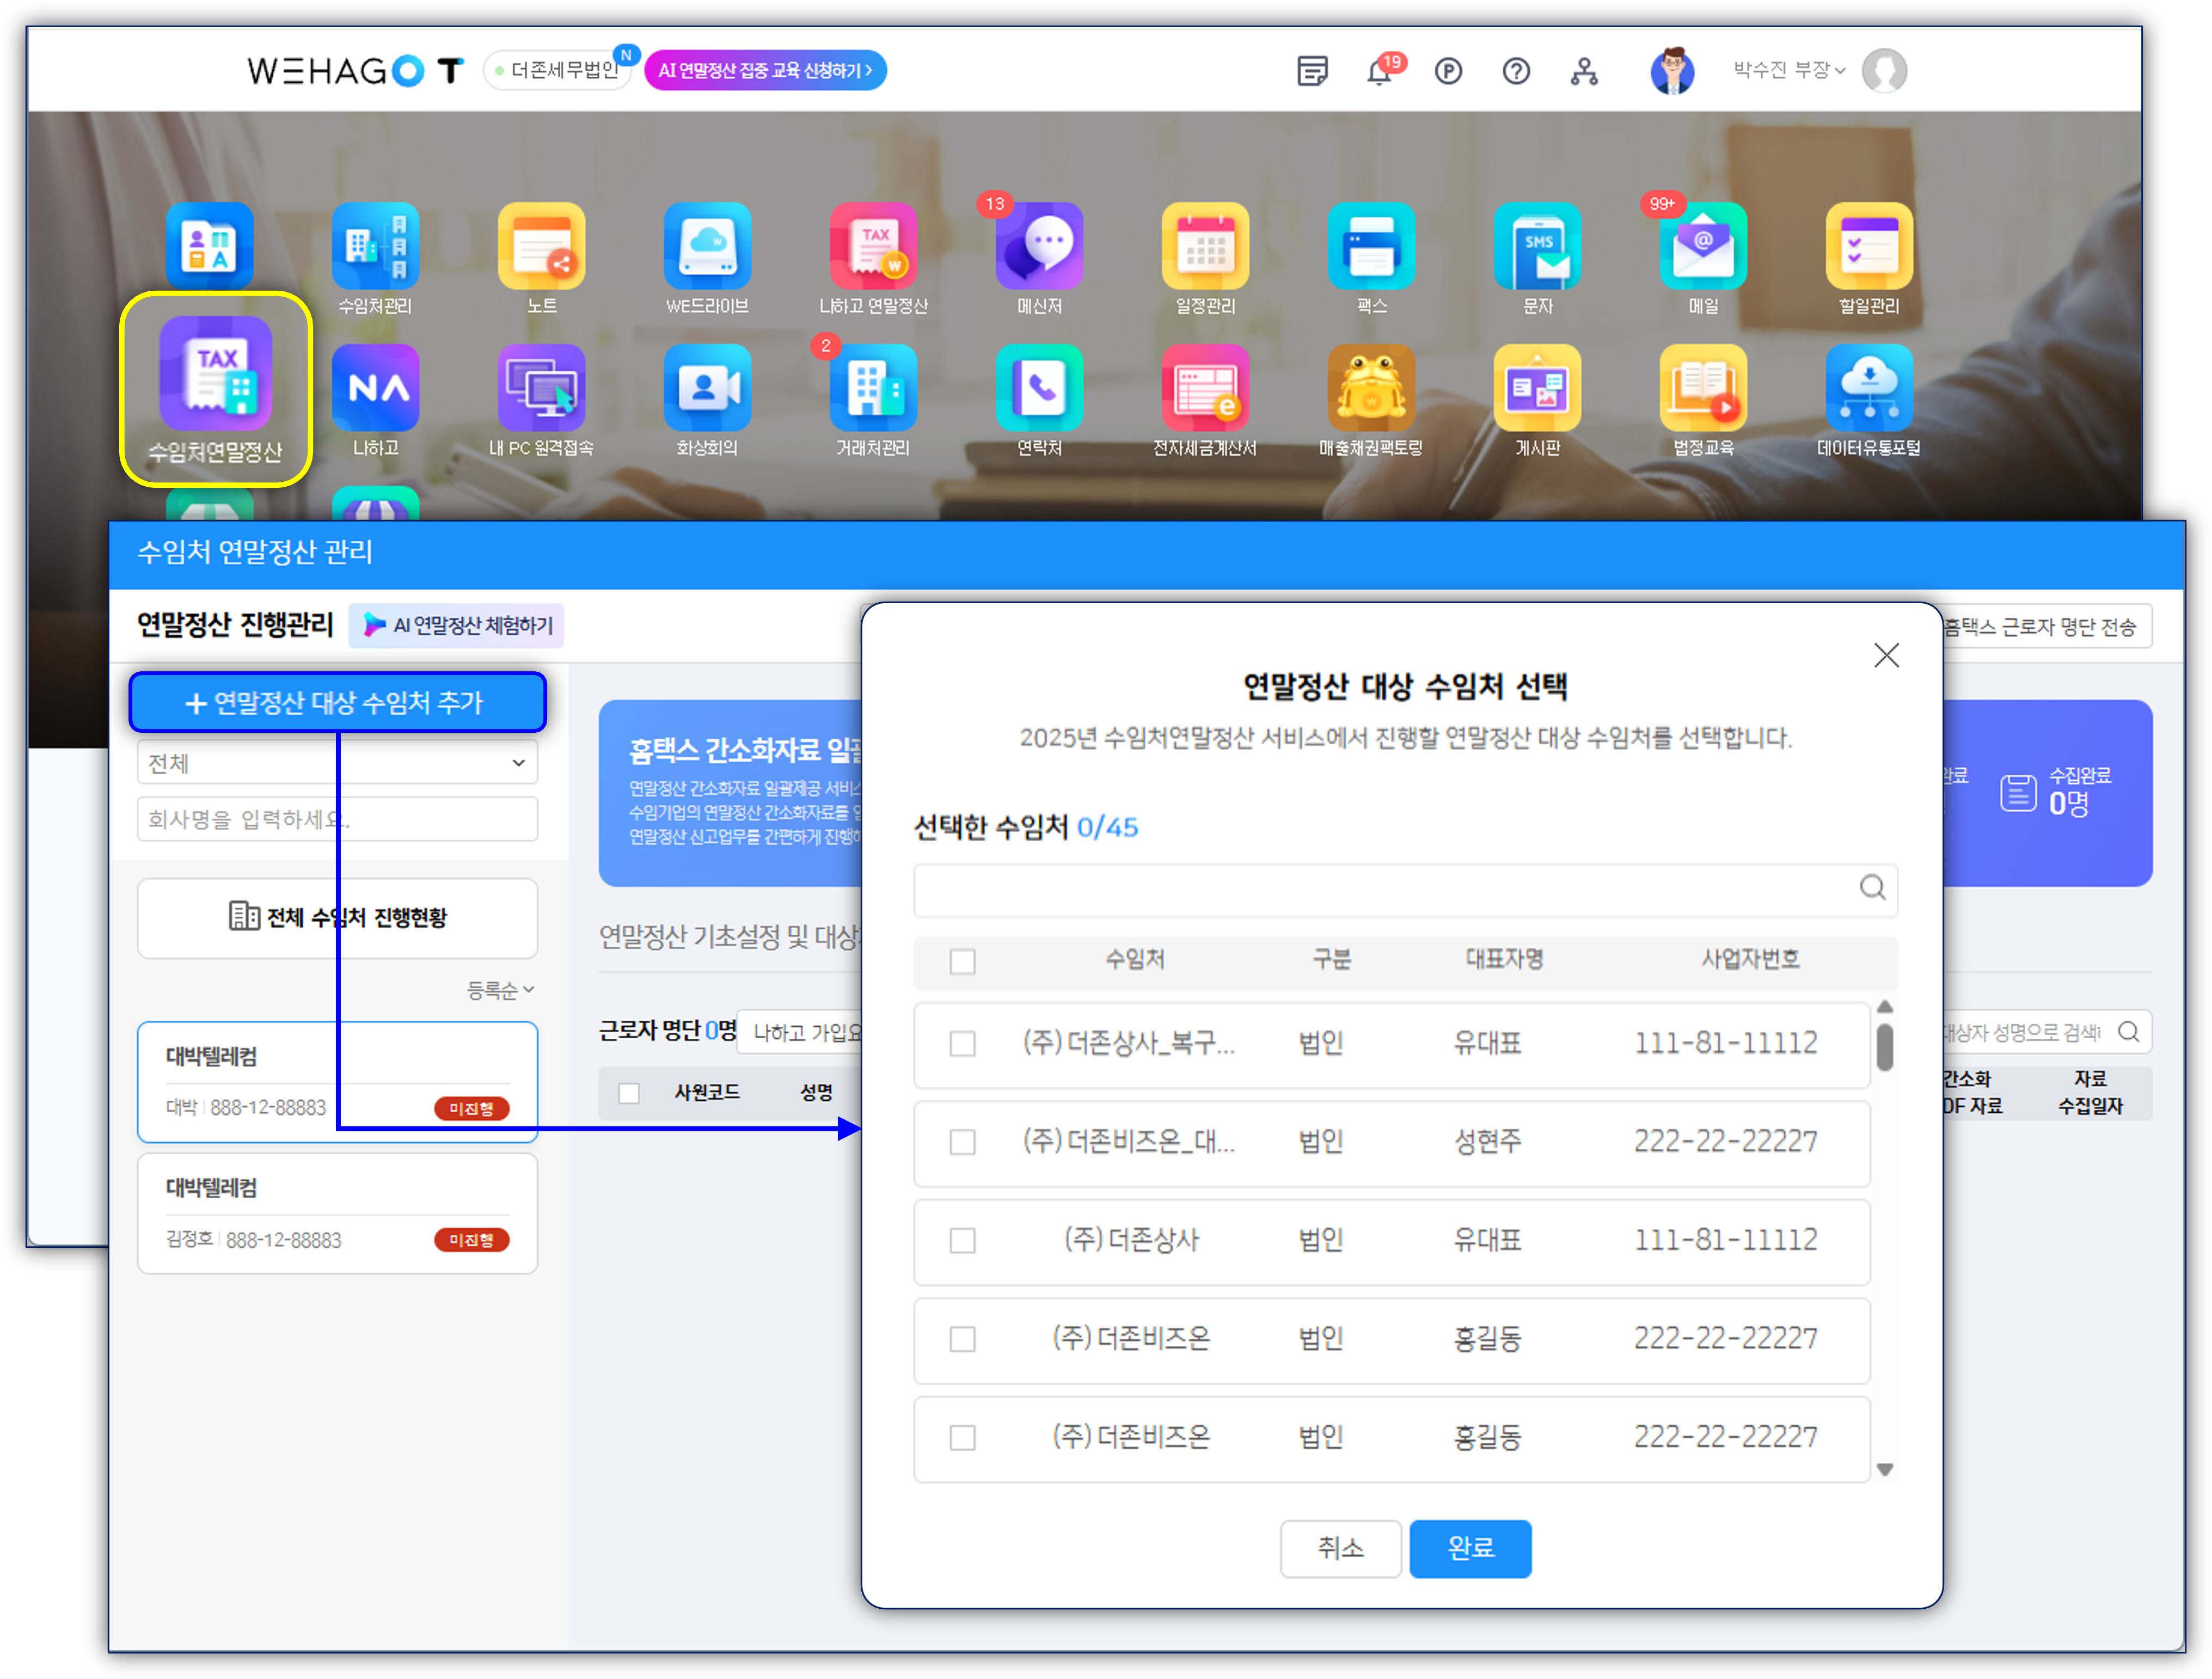Click 전체 수임처 진행현황 button
This screenshot has width=2212, height=1679.
coord(337,917)
